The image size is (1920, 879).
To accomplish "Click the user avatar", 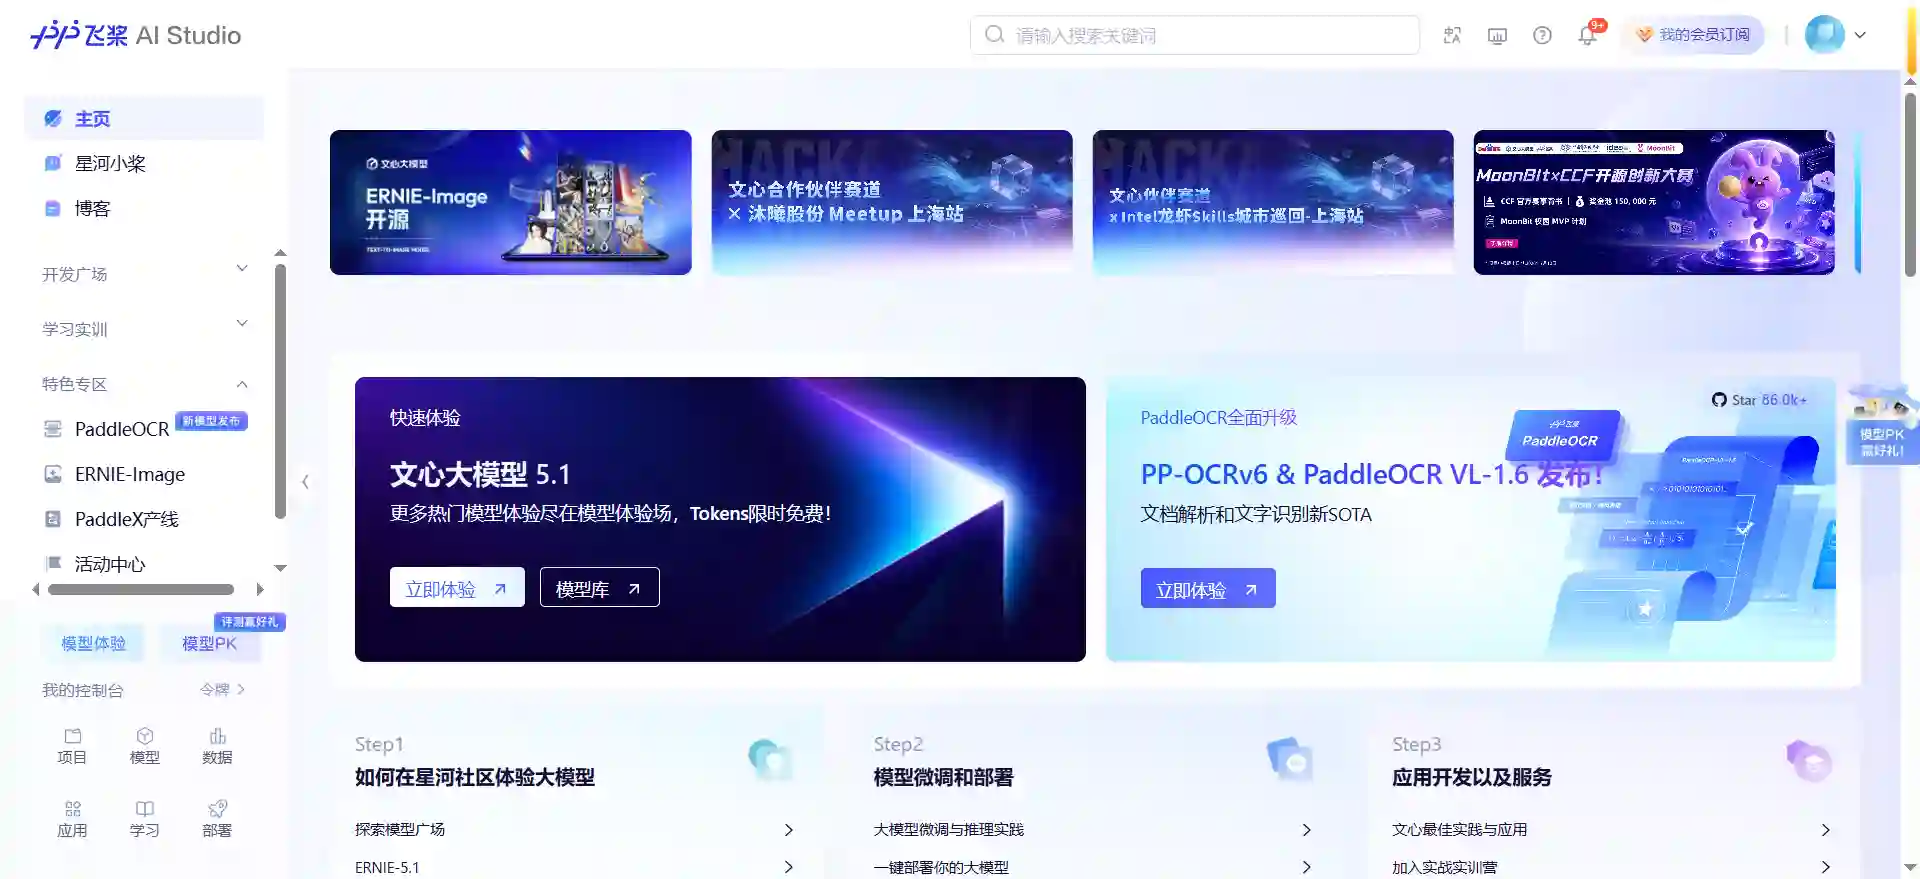I will 1824,35.
